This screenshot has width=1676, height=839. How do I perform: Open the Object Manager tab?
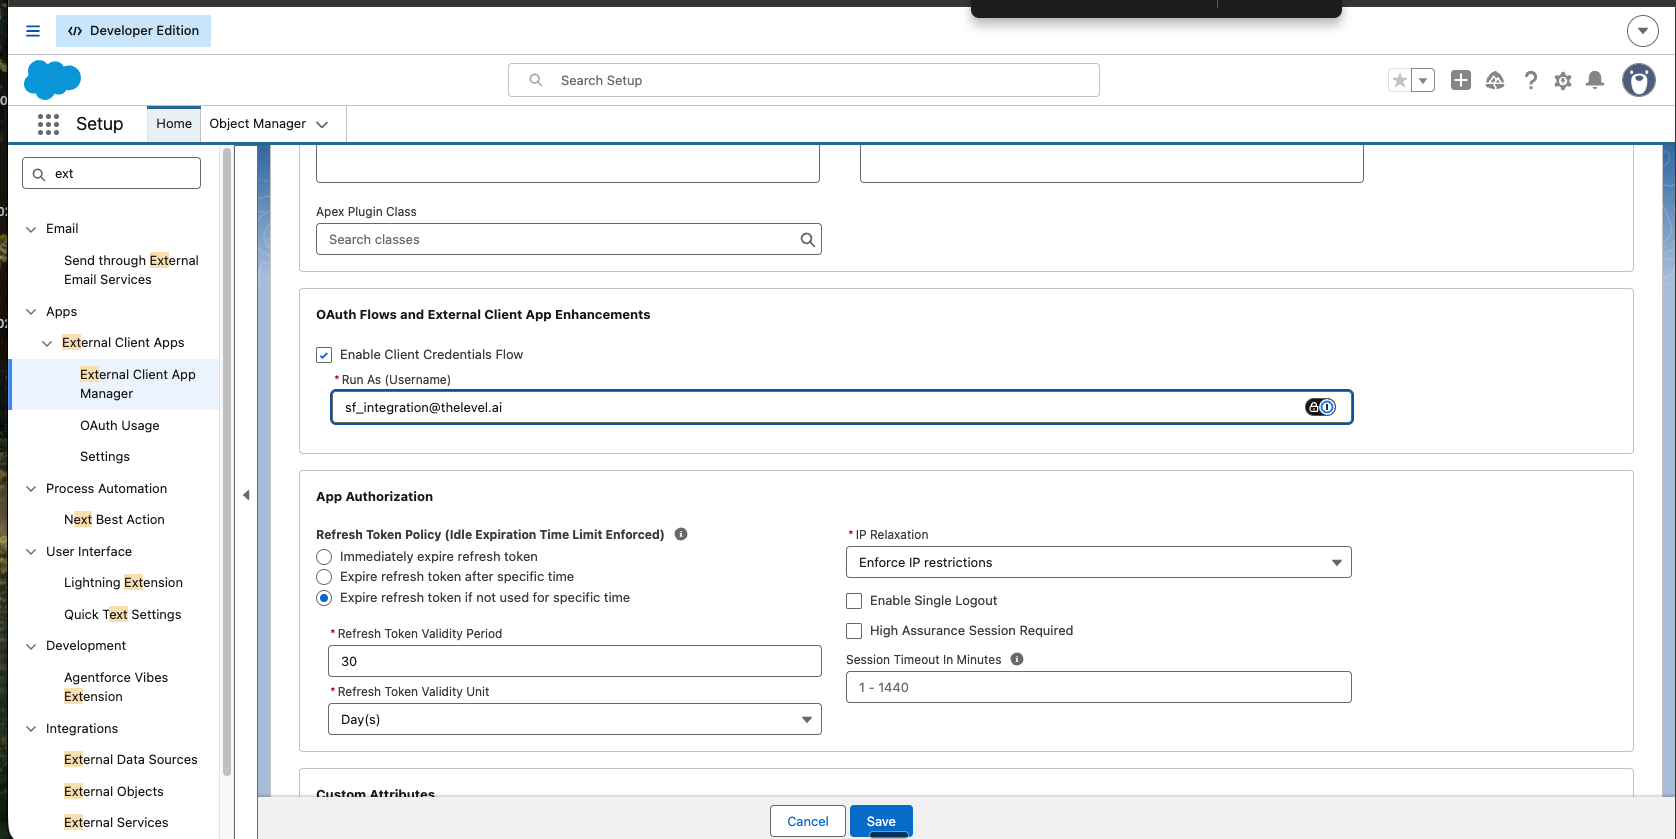click(x=258, y=124)
